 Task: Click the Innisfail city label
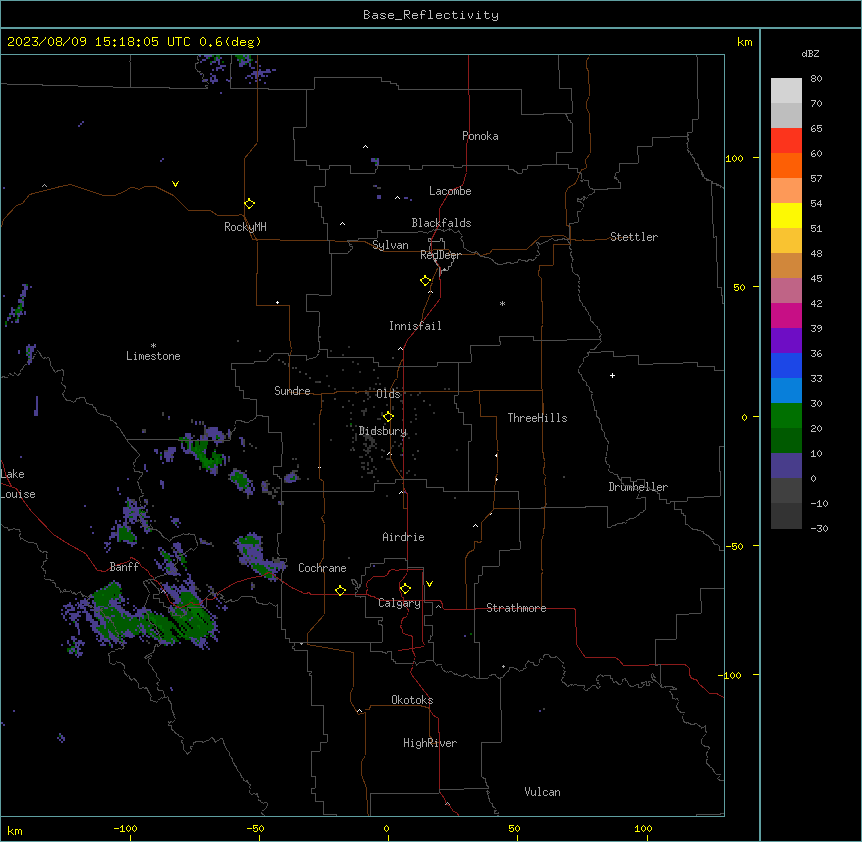pos(415,326)
